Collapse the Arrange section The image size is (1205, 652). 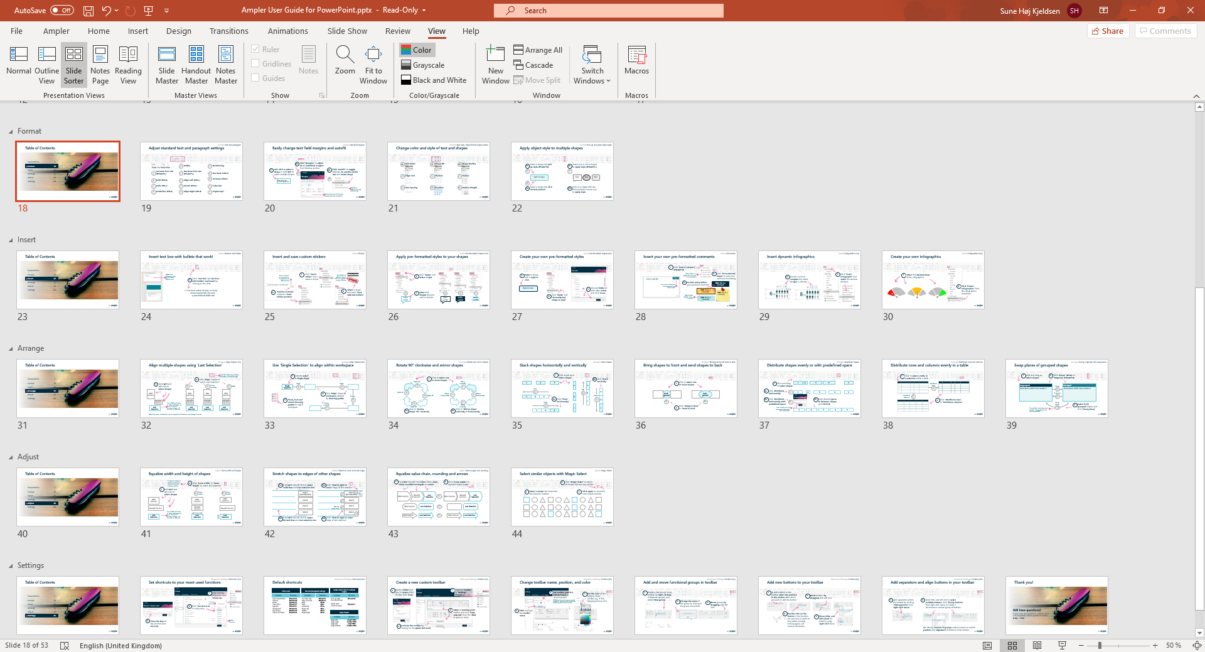13,348
